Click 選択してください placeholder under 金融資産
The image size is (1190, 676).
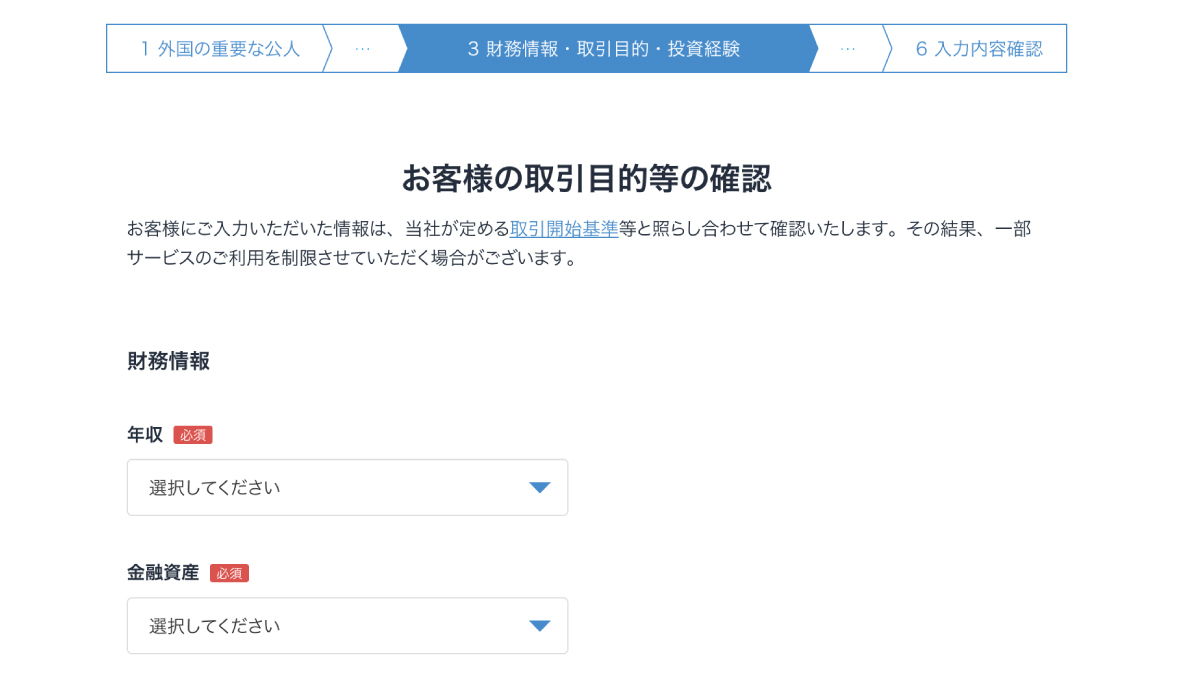tap(215, 626)
